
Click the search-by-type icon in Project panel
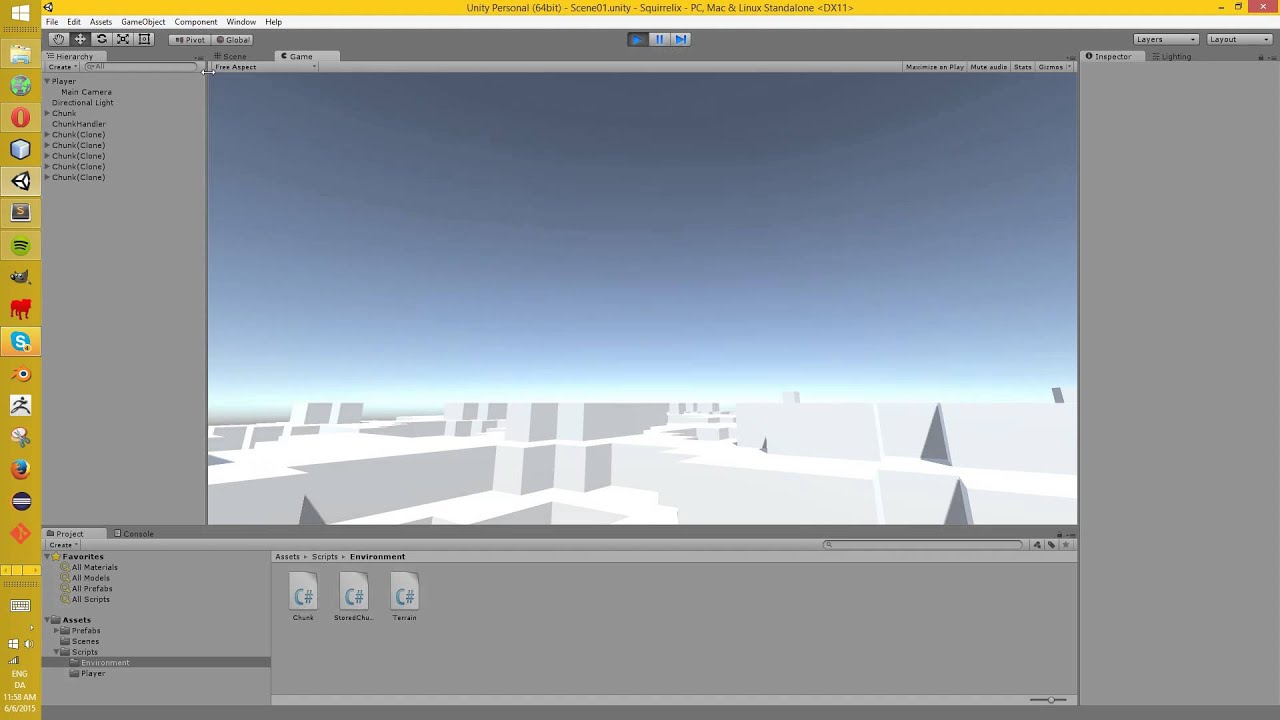[1037, 545]
